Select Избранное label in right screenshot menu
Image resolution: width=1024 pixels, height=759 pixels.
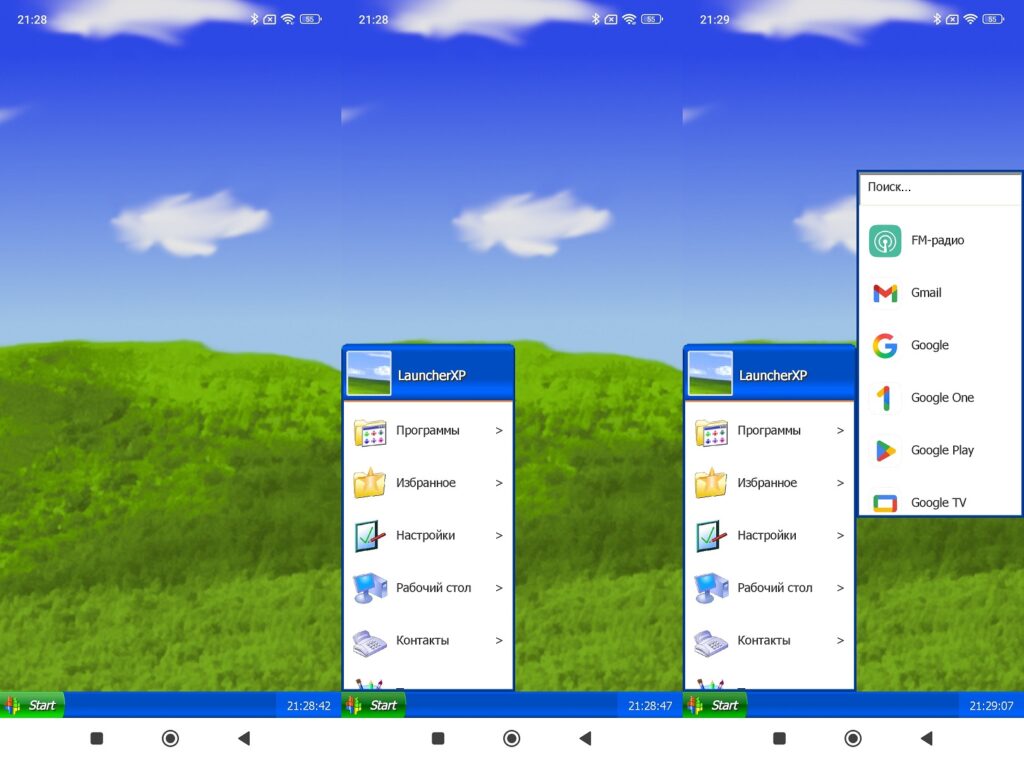767,483
